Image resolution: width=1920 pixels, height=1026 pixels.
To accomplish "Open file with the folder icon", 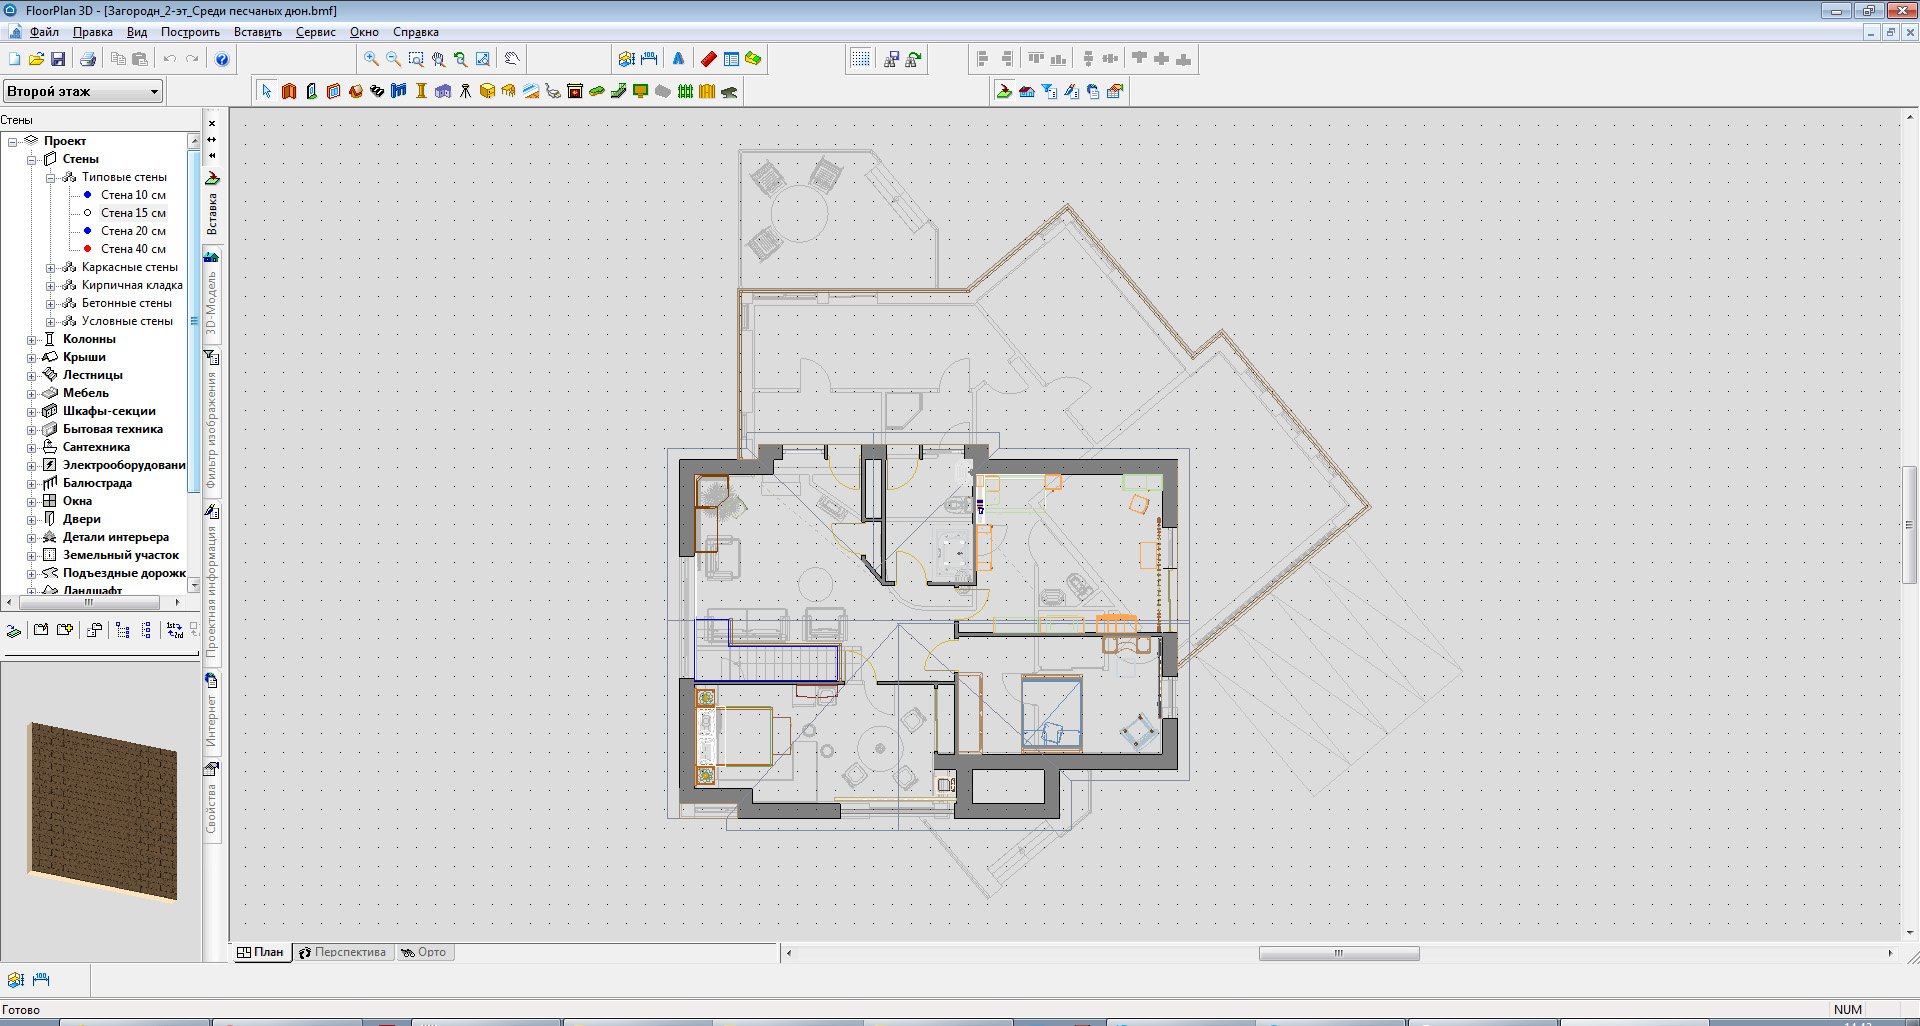I will [x=36, y=59].
